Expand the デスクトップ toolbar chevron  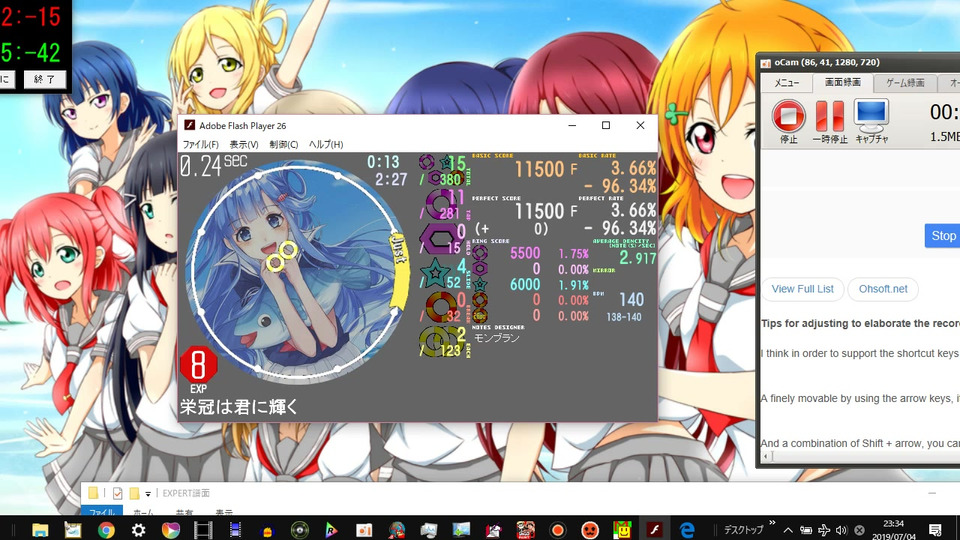click(772, 523)
